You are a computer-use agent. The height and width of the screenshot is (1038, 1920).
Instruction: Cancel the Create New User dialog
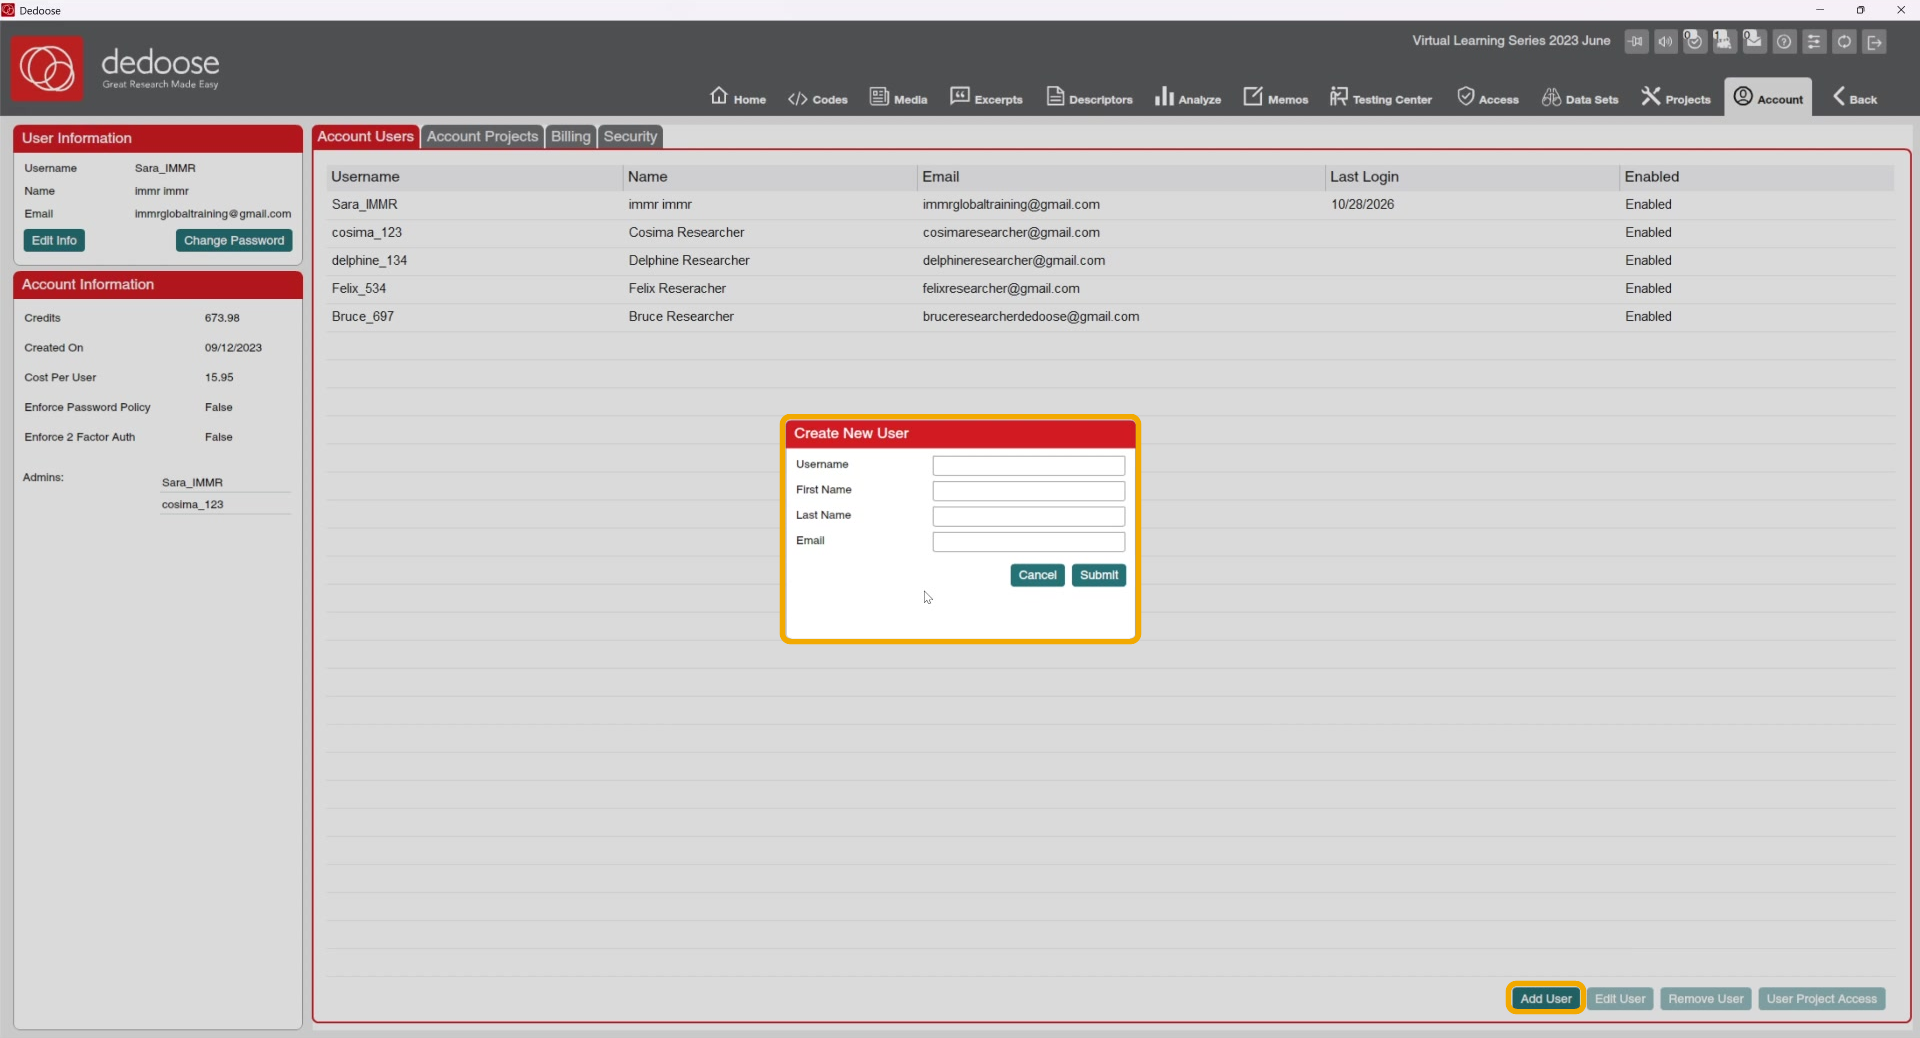tap(1037, 575)
